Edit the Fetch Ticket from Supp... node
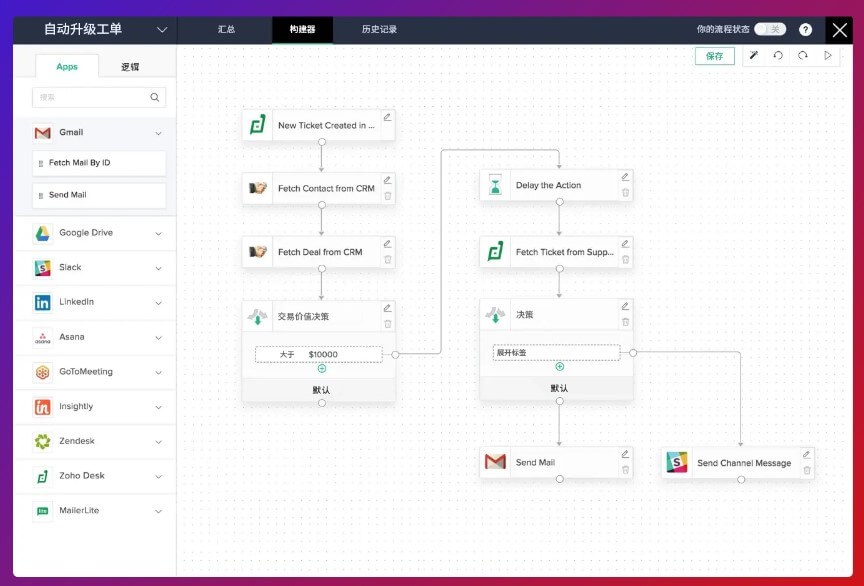The width and height of the screenshot is (864, 586). point(625,244)
